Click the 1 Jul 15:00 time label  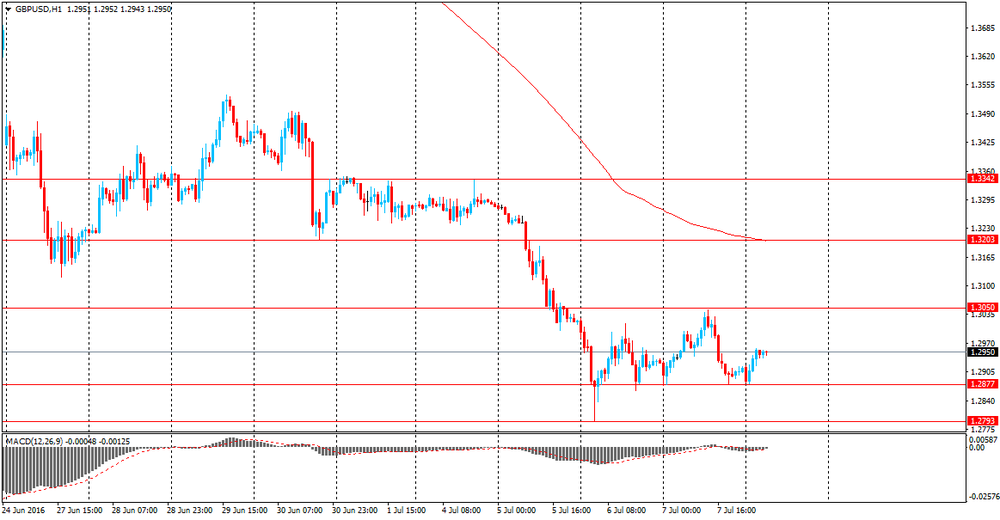point(408,510)
